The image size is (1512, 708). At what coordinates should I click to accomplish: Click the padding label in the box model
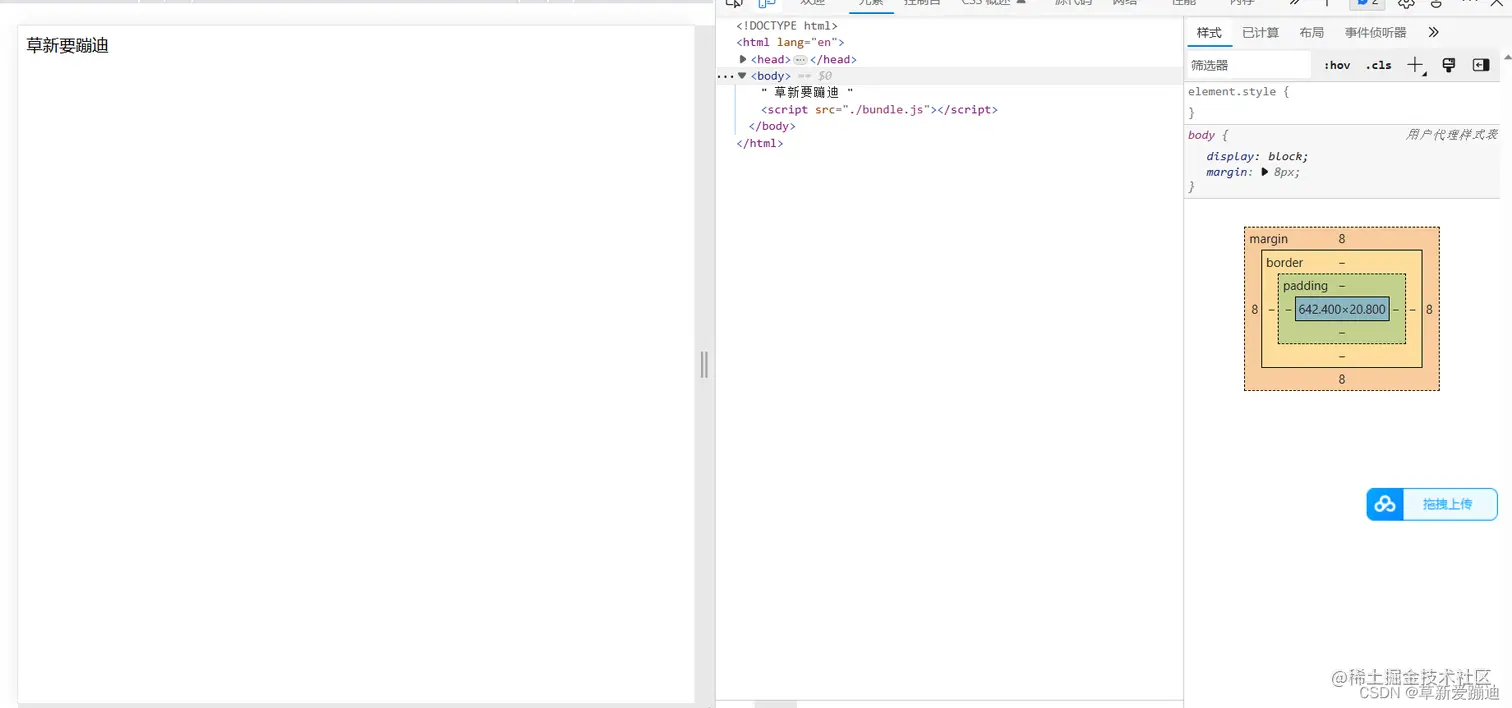[1305, 286]
